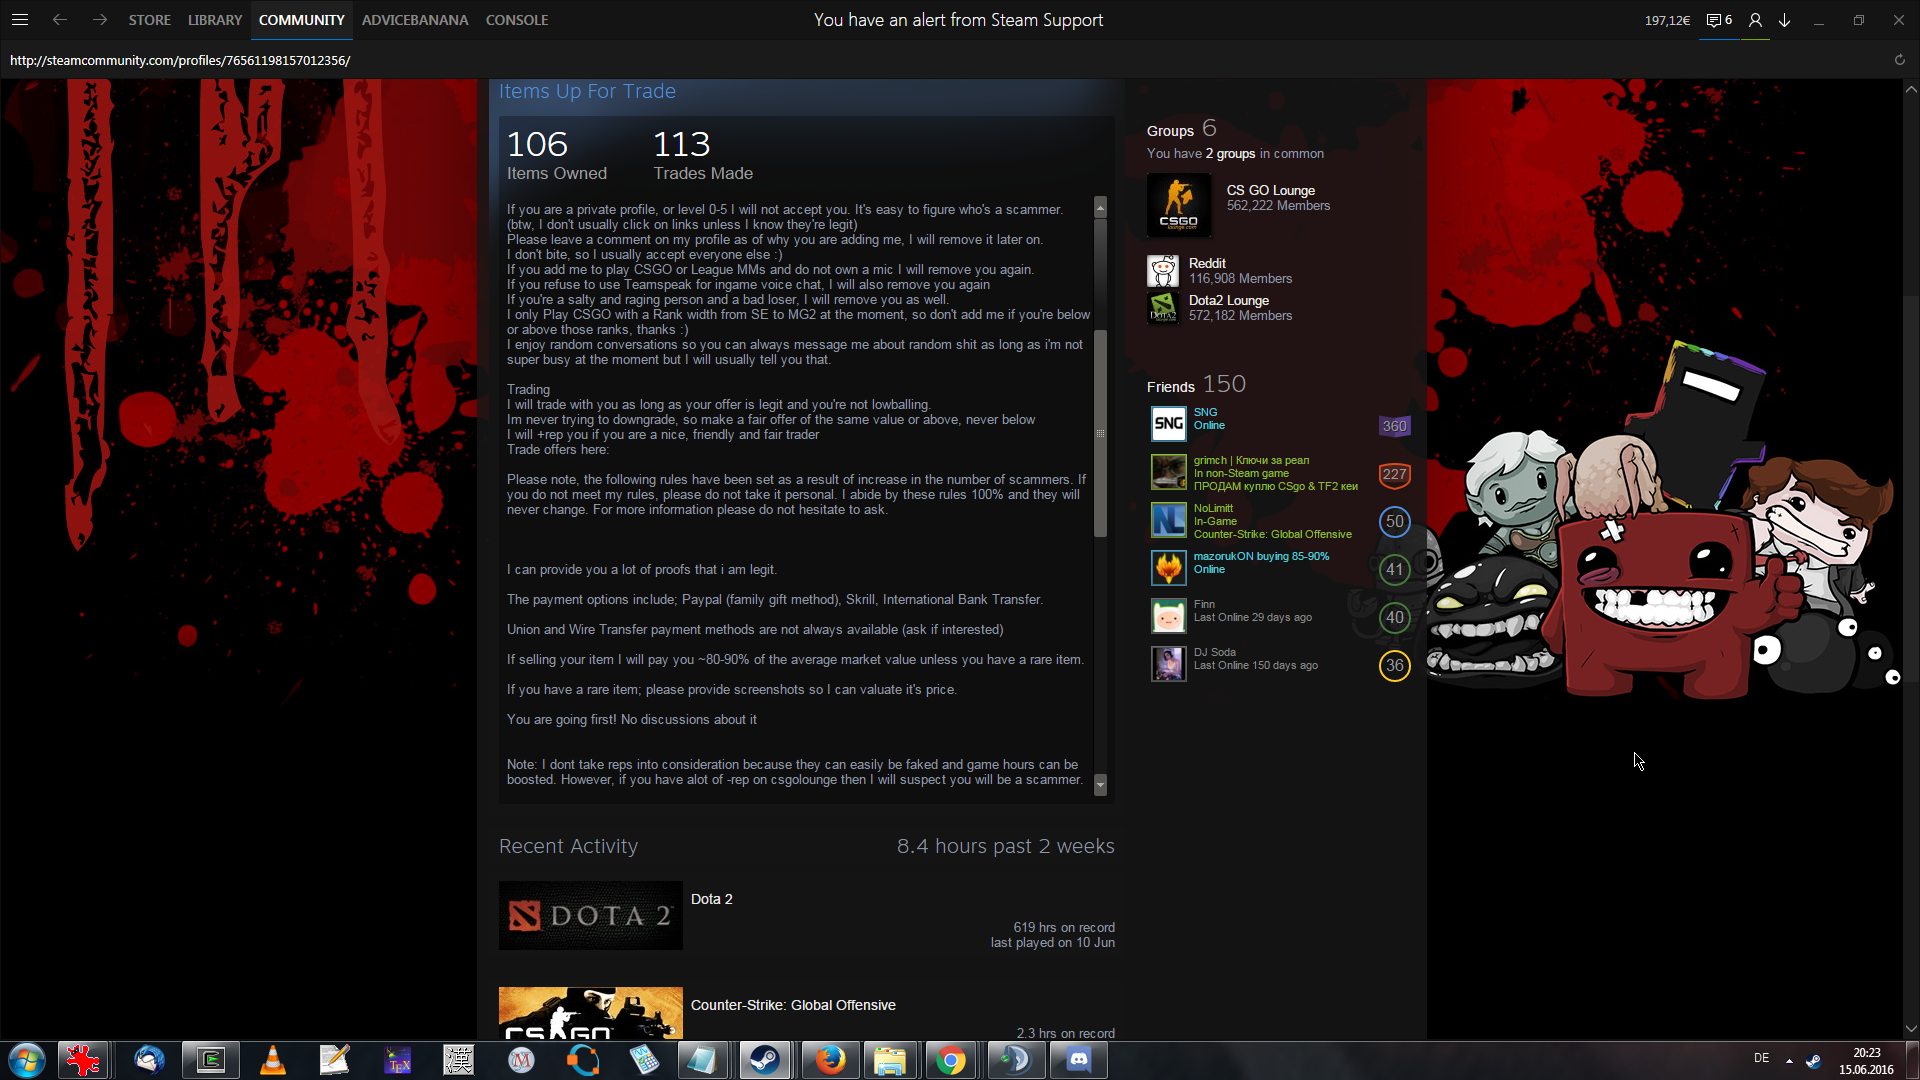
Task: Open the Dota2 Lounge group link
Action: coord(1228,300)
